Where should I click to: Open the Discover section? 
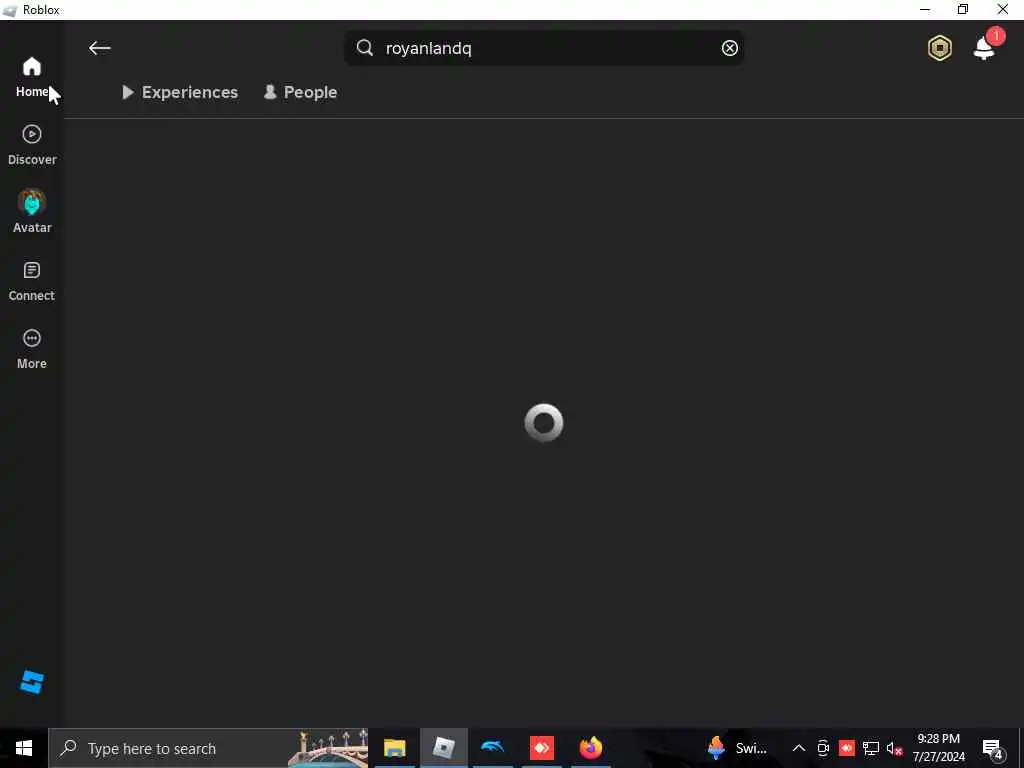(x=31, y=146)
